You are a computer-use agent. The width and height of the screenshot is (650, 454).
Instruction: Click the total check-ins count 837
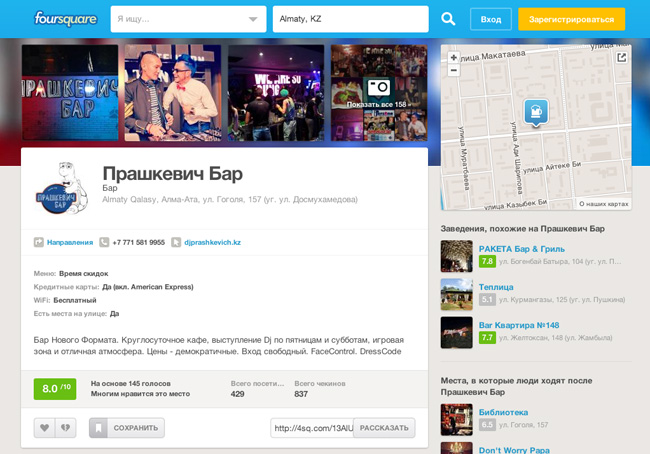coord(301,394)
